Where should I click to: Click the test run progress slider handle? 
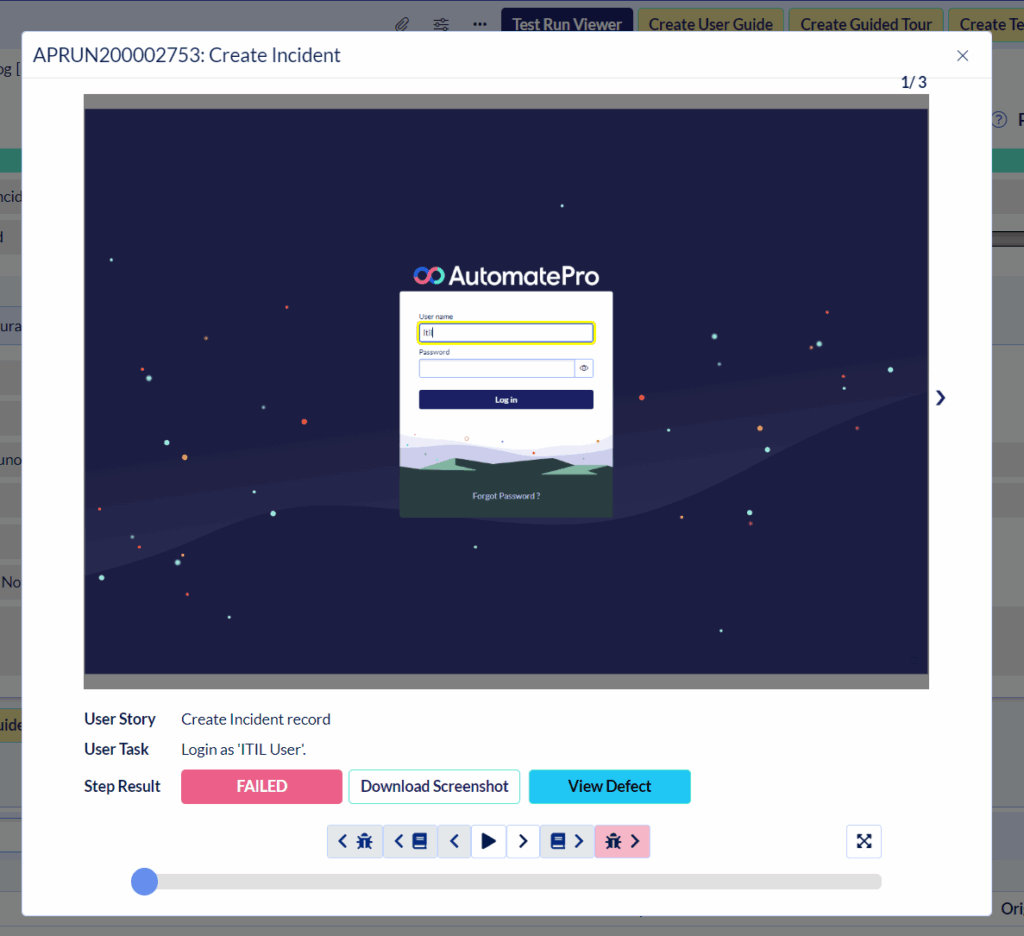pyautogui.click(x=145, y=881)
